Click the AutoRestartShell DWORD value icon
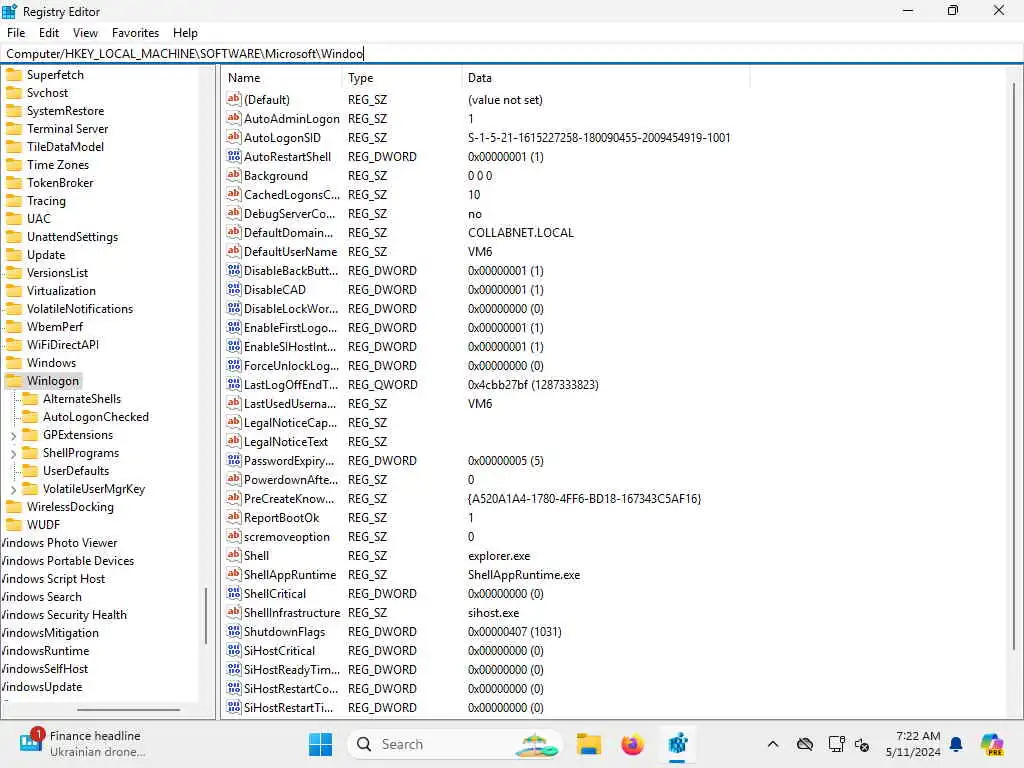The width and height of the screenshot is (1024, 768). point(234,156)
